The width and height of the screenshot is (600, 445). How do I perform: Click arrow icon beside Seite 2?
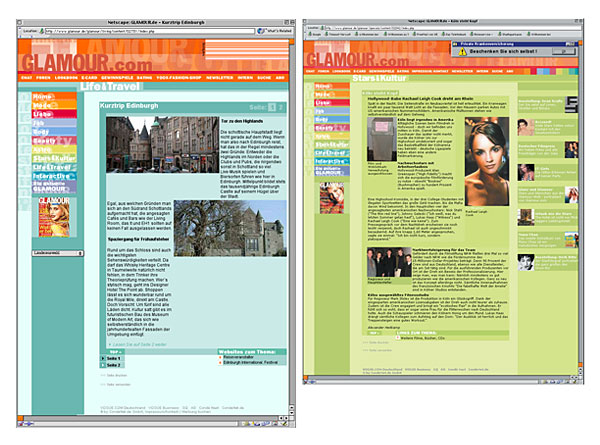(103, 365)
